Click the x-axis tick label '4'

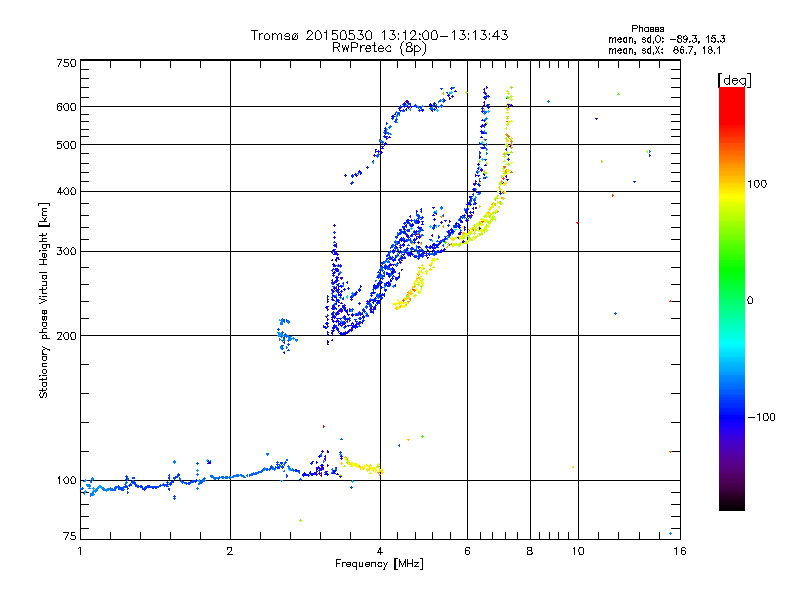380,551
